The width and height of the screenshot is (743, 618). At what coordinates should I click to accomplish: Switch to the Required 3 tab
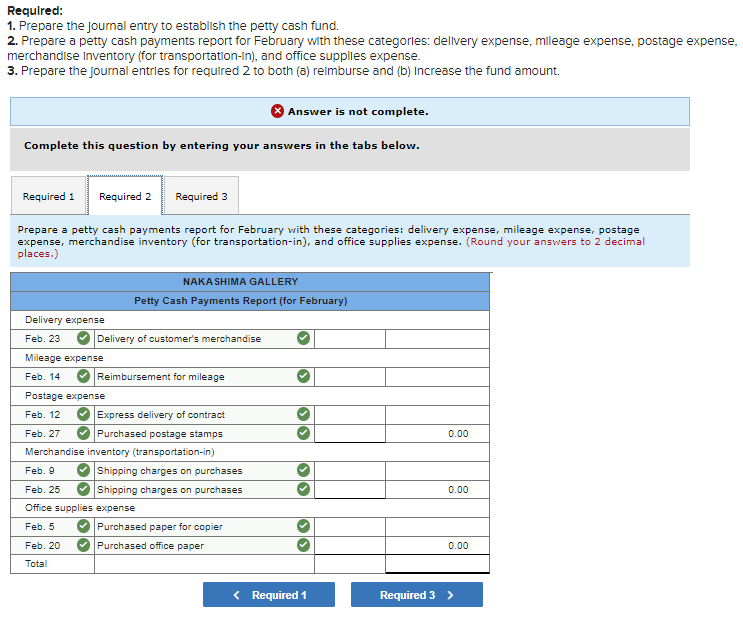click(201, 196)
